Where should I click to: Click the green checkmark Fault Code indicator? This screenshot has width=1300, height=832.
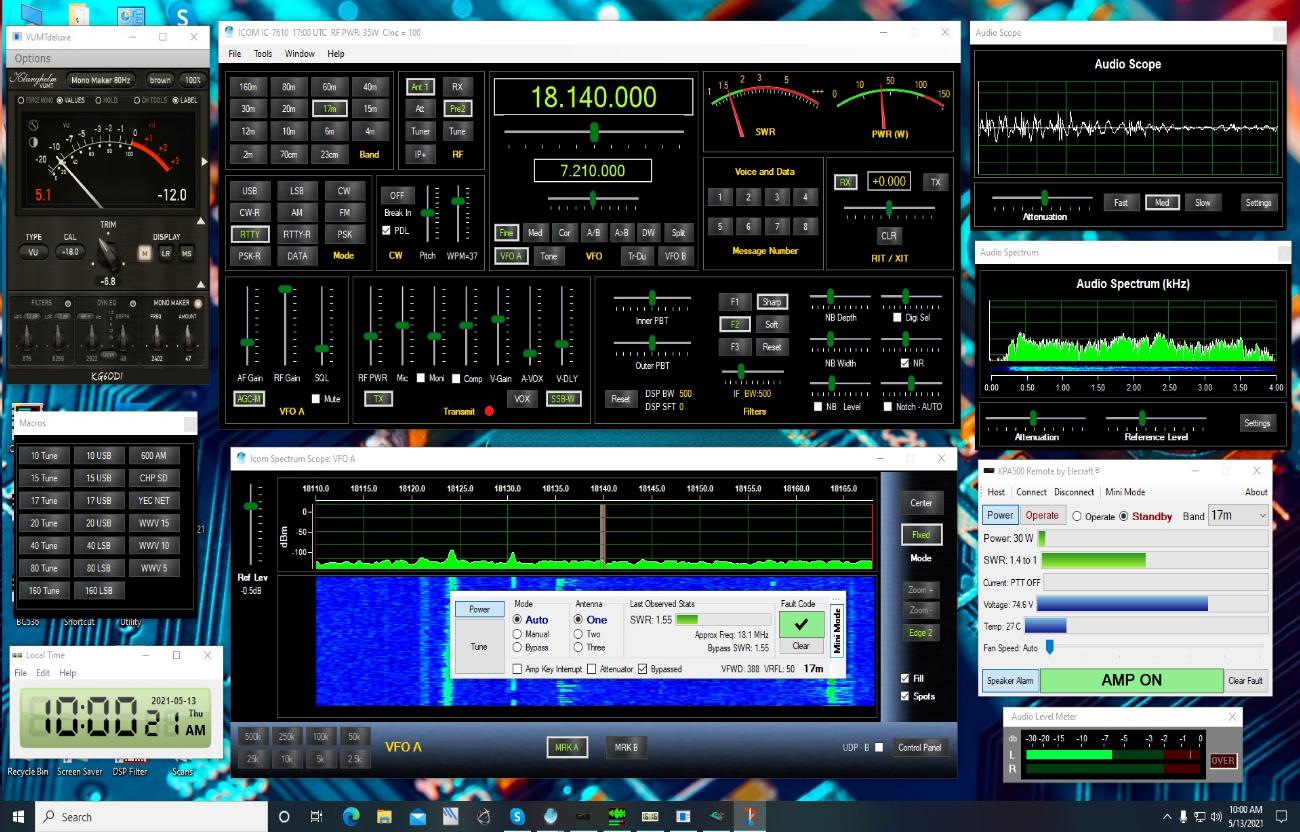pyautogui.click(x=801, y=624)
